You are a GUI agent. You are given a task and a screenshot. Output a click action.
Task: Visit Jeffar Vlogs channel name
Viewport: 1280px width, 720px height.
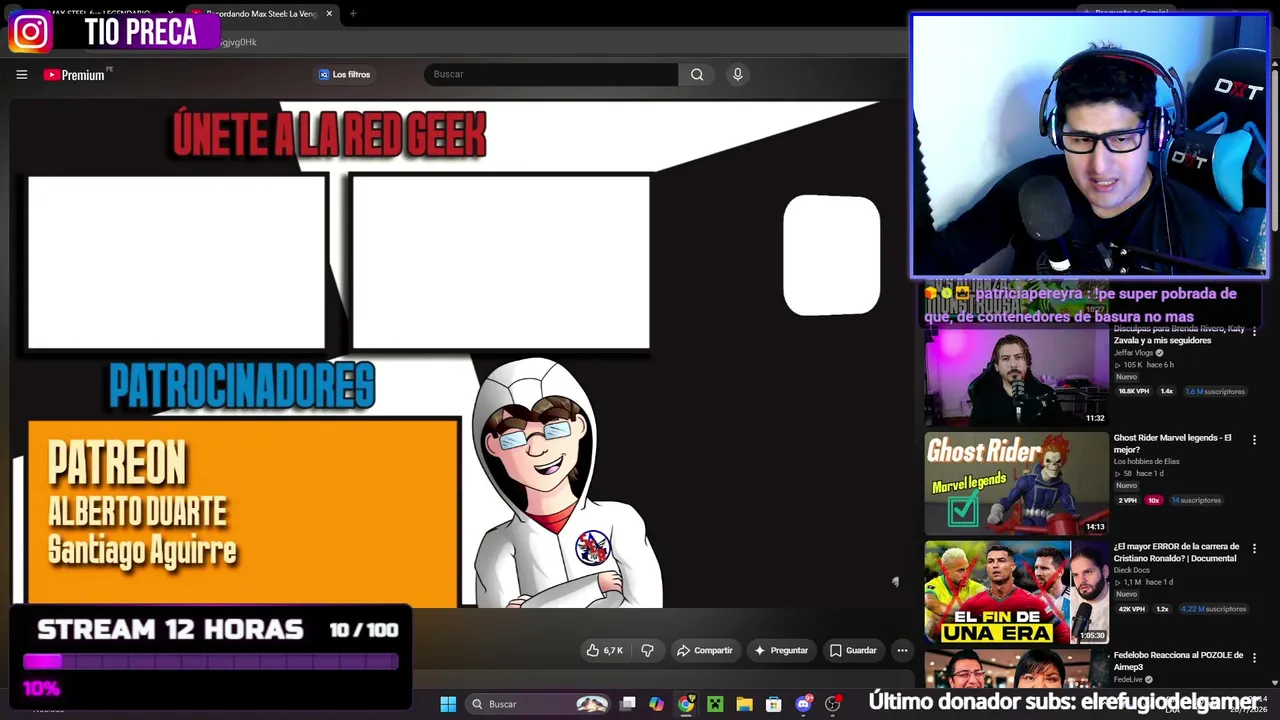tap(1134, 353)
